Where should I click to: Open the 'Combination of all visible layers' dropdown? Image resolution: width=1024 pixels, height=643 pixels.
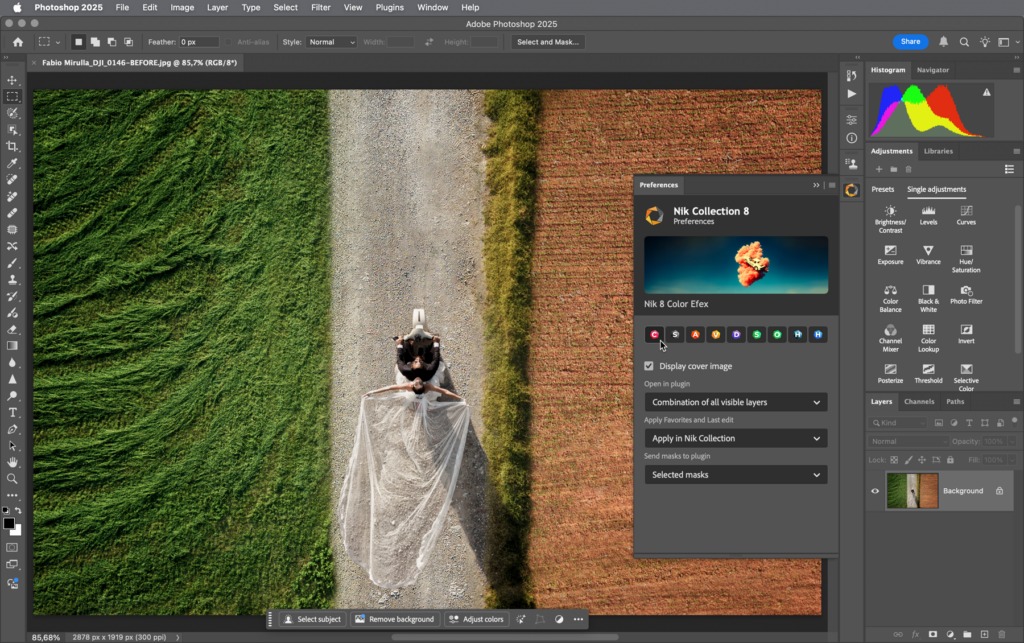tap(735, 402)
